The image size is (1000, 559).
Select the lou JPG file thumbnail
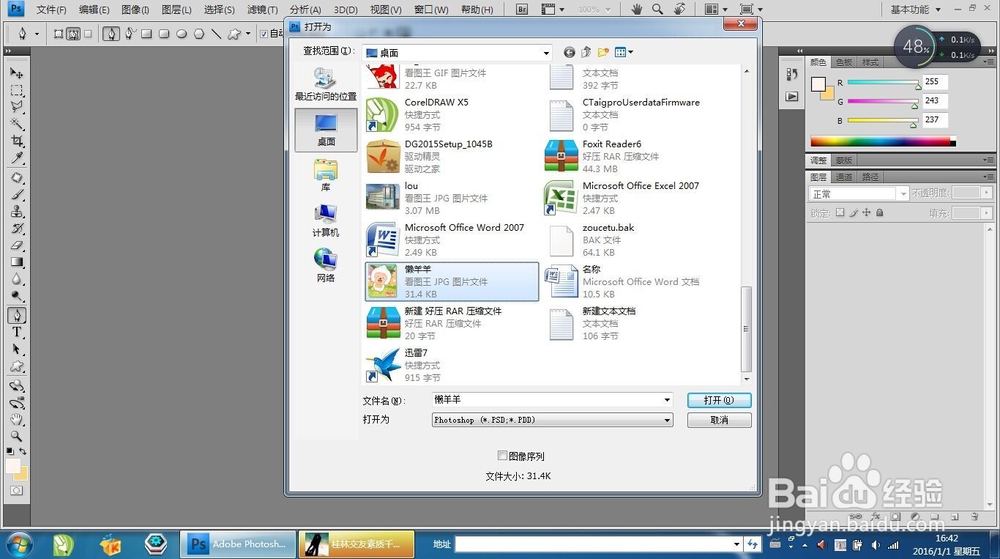pos(382,197)
